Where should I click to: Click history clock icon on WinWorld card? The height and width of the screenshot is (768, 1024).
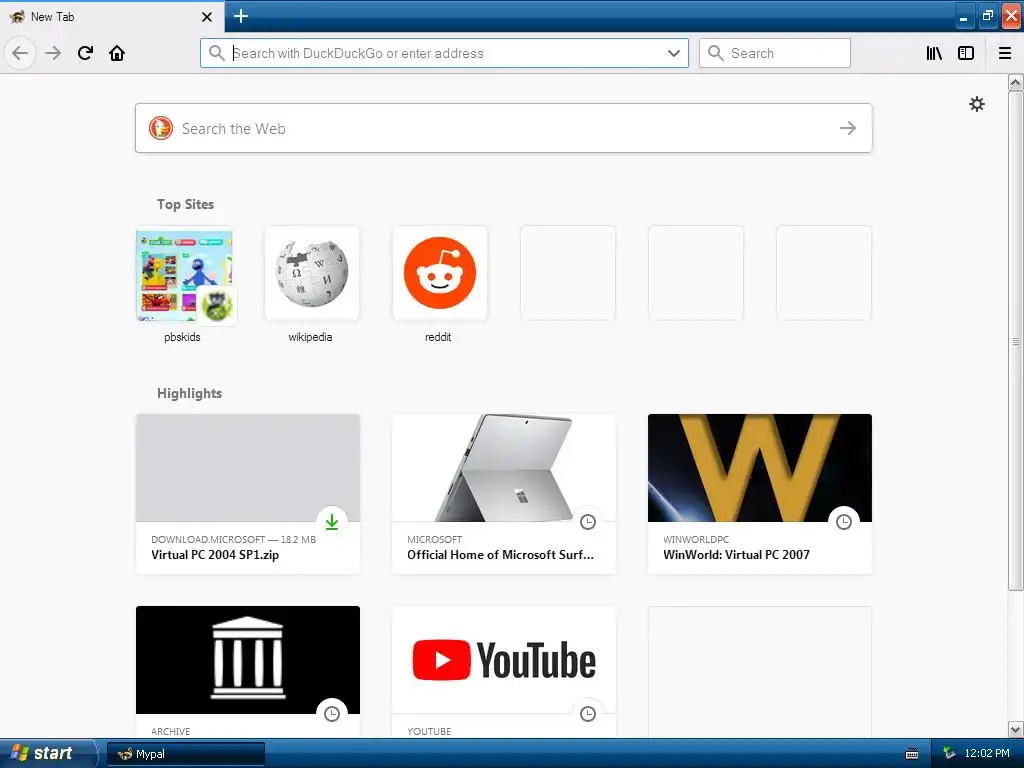coord(844,522)
